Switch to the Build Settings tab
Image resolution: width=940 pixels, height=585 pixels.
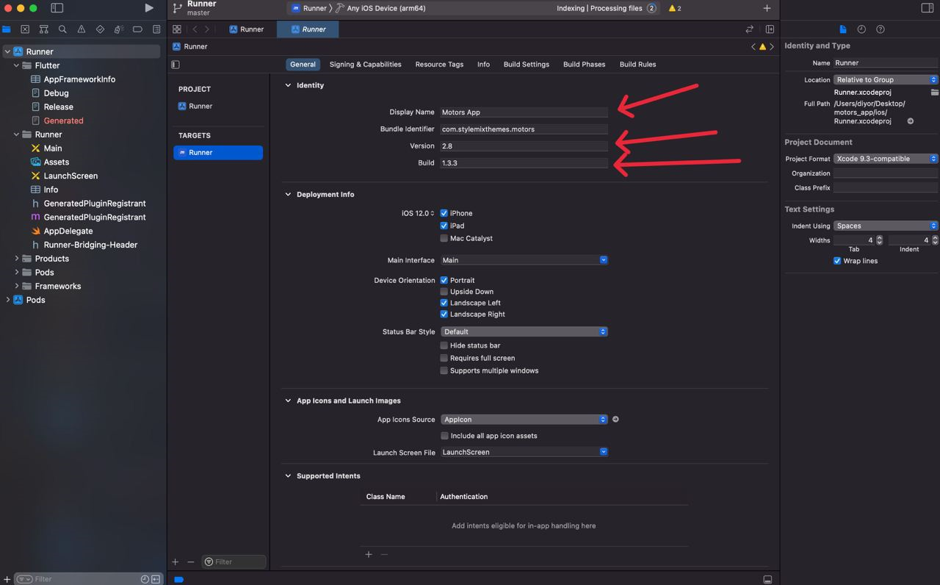(x=526, y=64)
